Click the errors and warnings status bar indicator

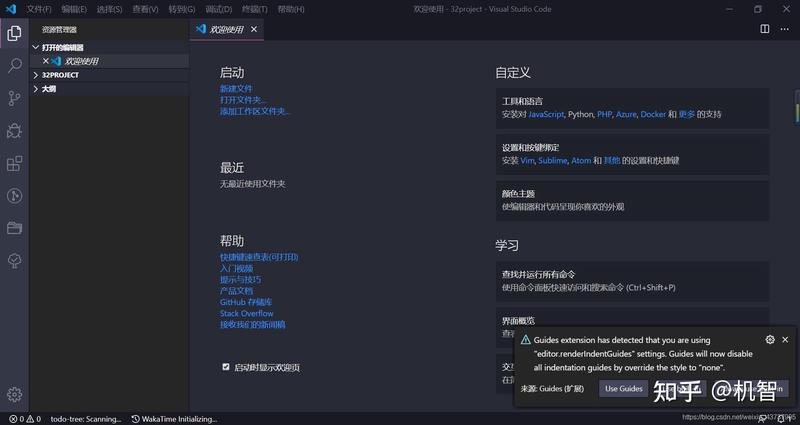(x=24, y=419)
